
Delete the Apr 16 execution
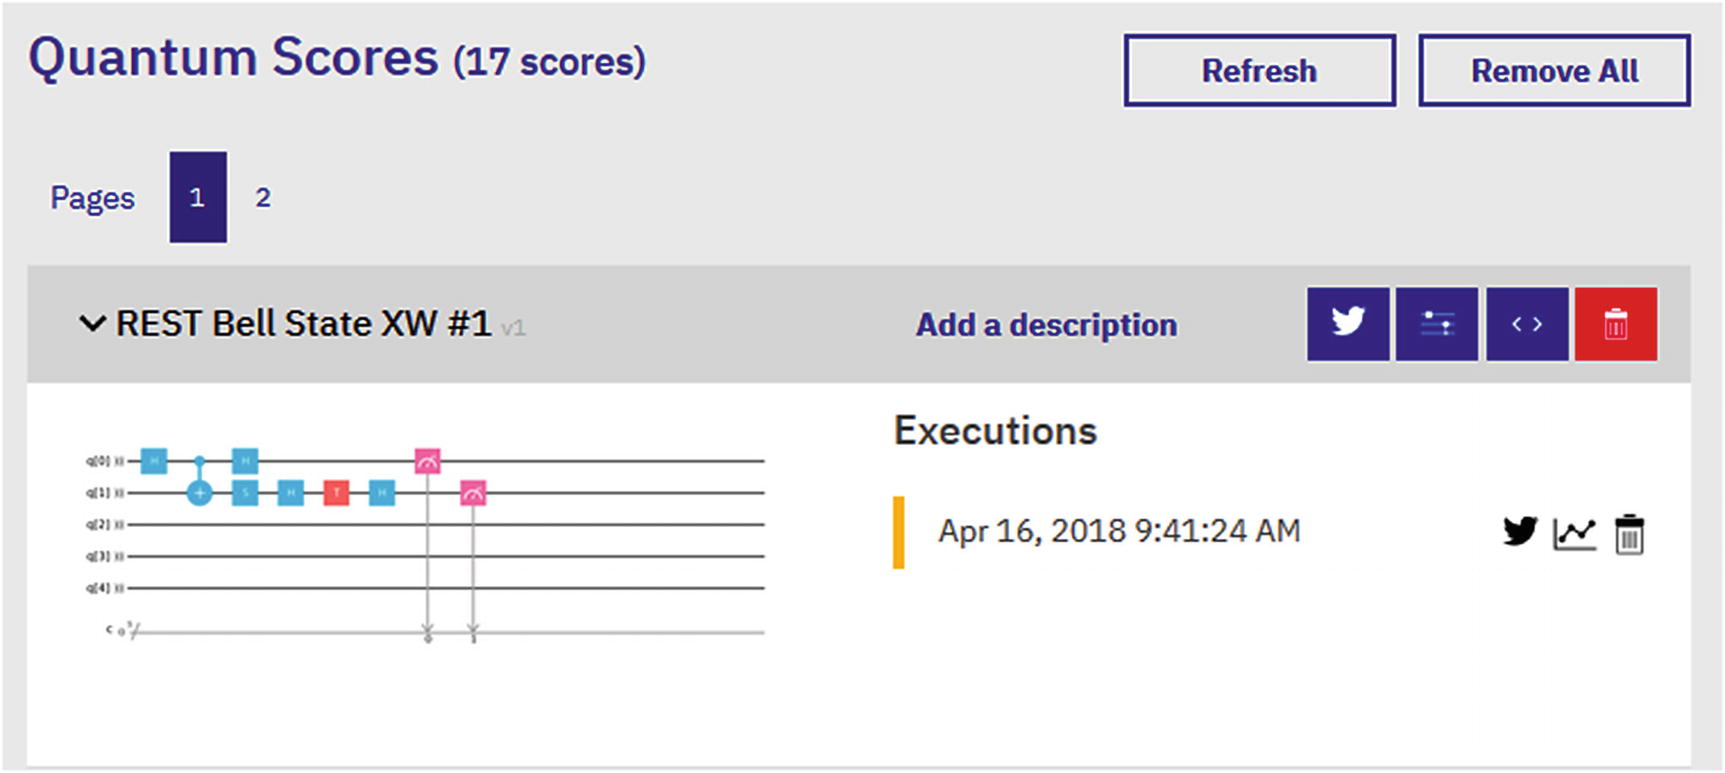(1629, 533)
